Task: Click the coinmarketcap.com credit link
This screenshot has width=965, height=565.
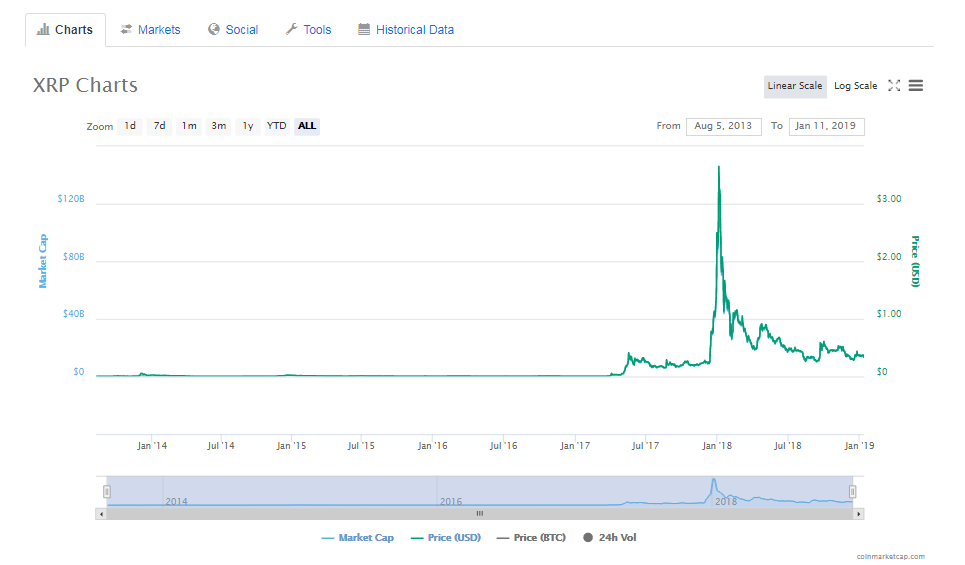Action: point(891,556)
